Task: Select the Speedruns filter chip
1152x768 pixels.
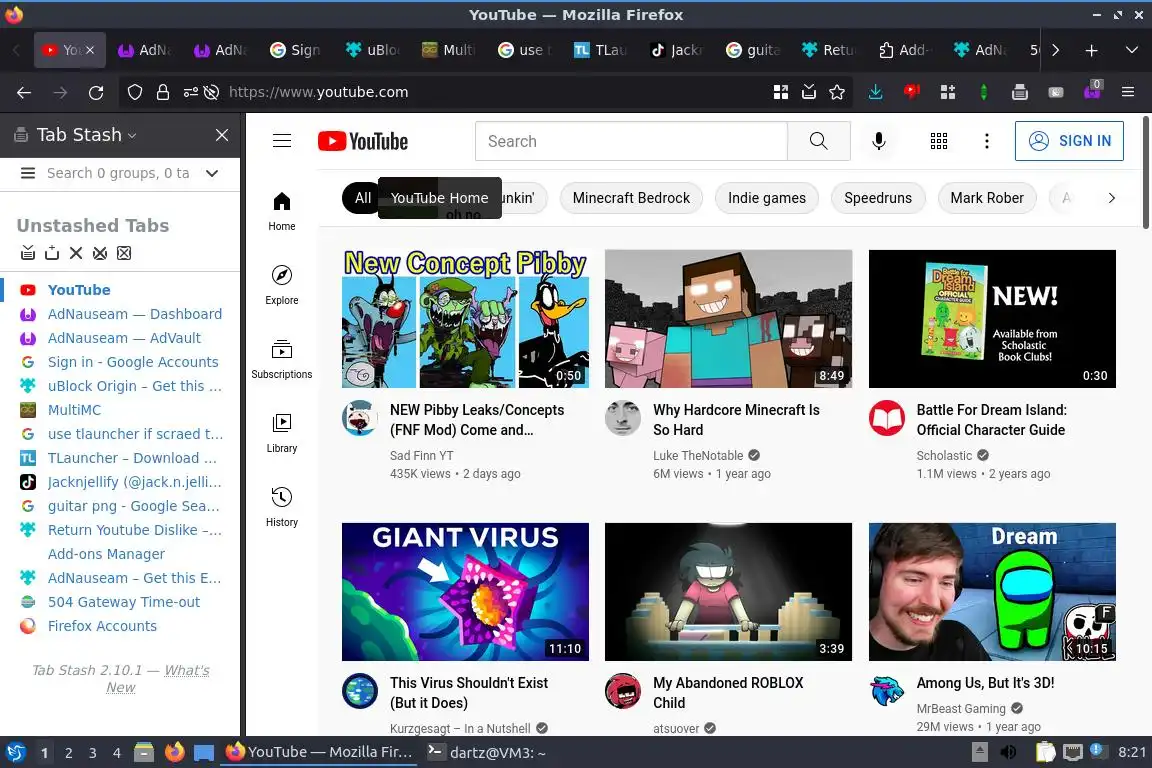Action: pyautogui.click(x=878, y=198)
